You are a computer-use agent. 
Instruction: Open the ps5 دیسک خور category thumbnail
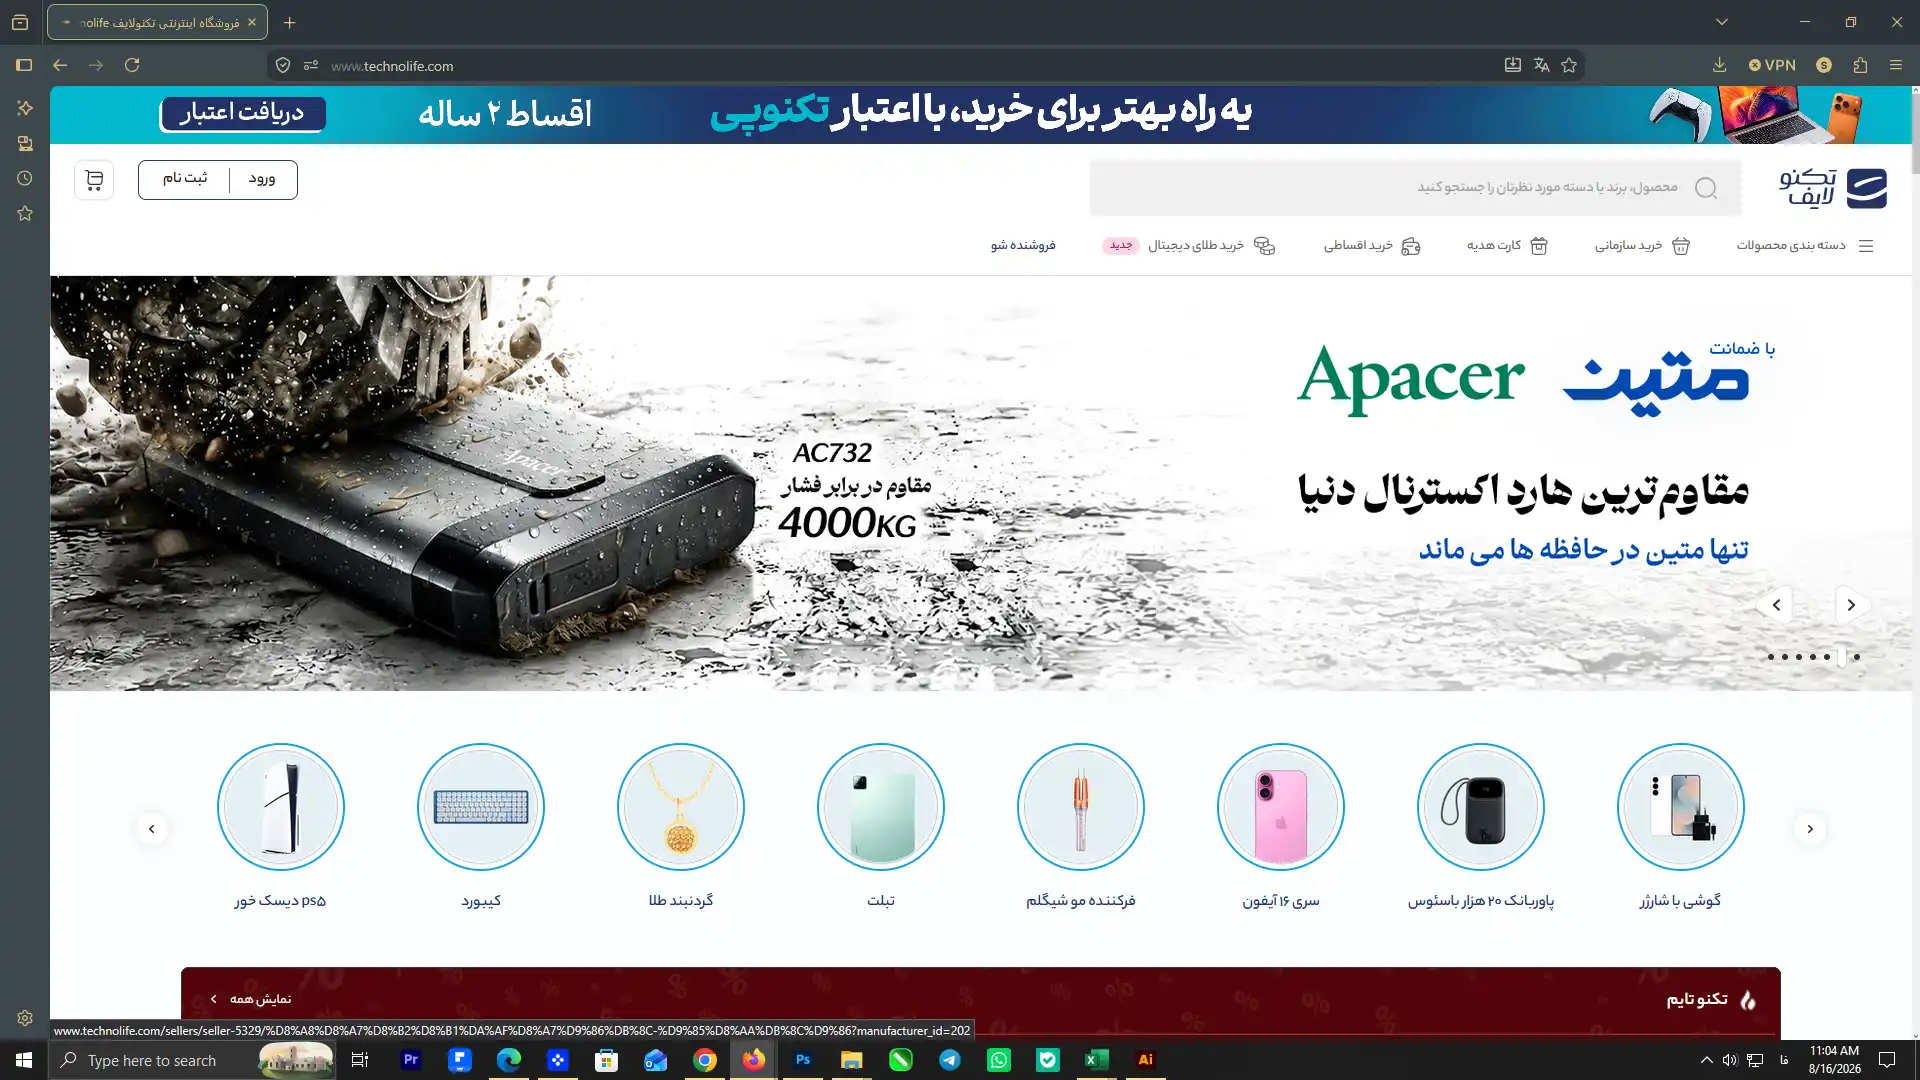tap(281, 807)
